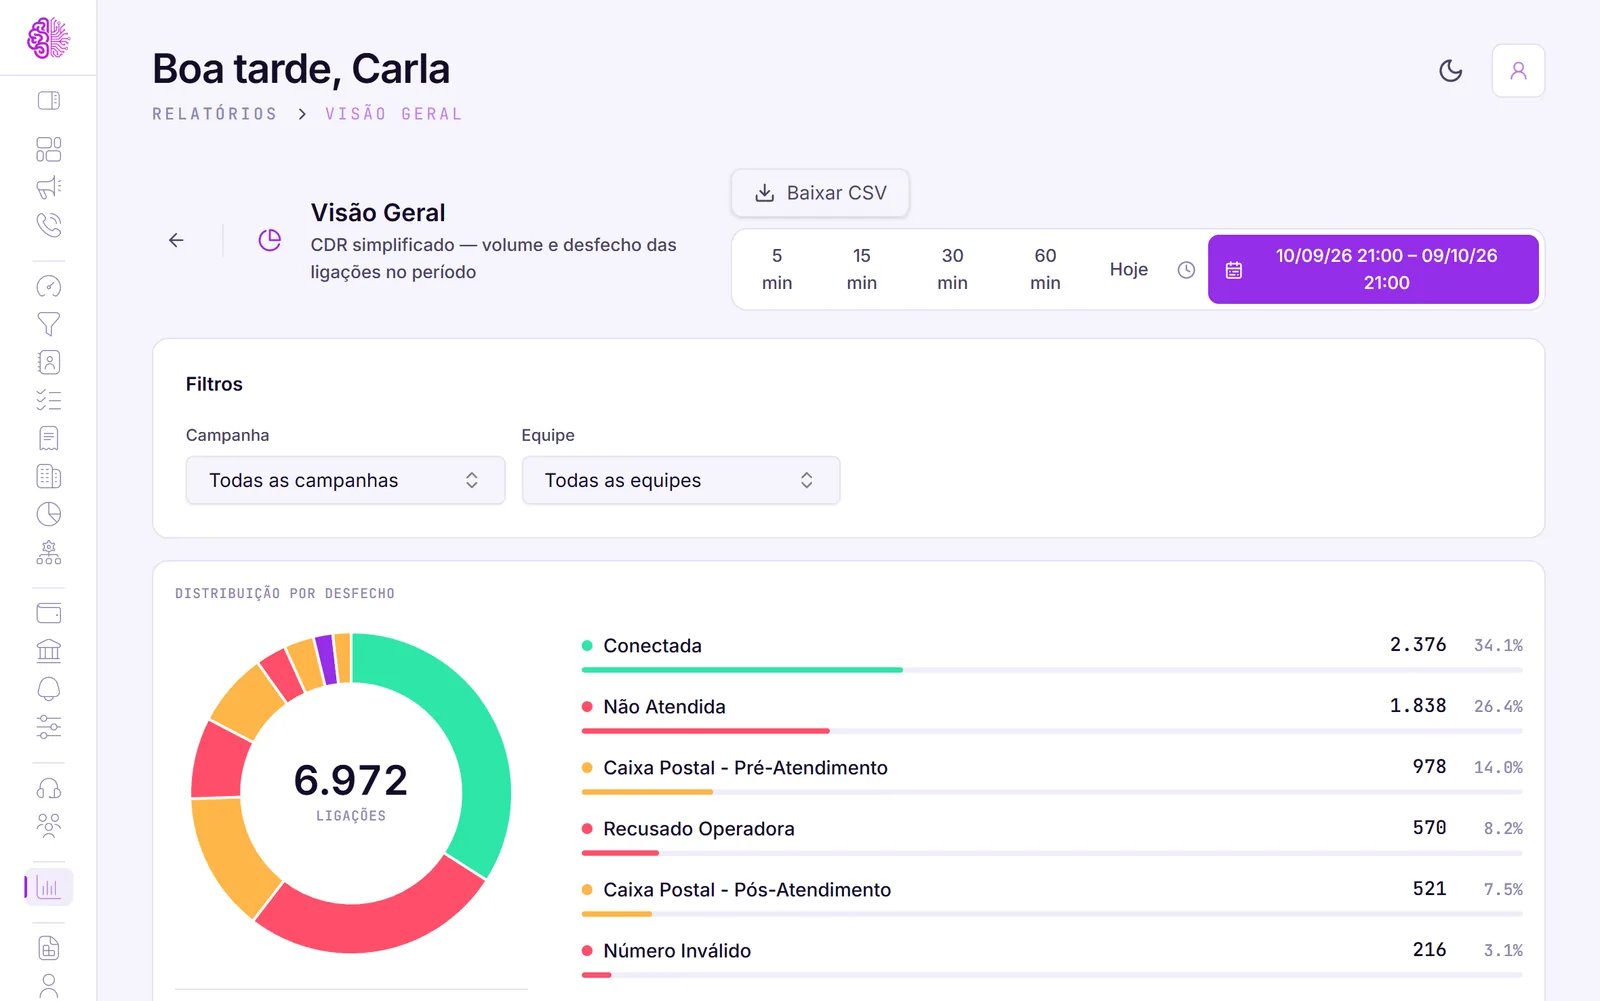Click the Não Atendida progress bar
The width and height of the screenshot is (1600, 1001).
pos(1052,731)
